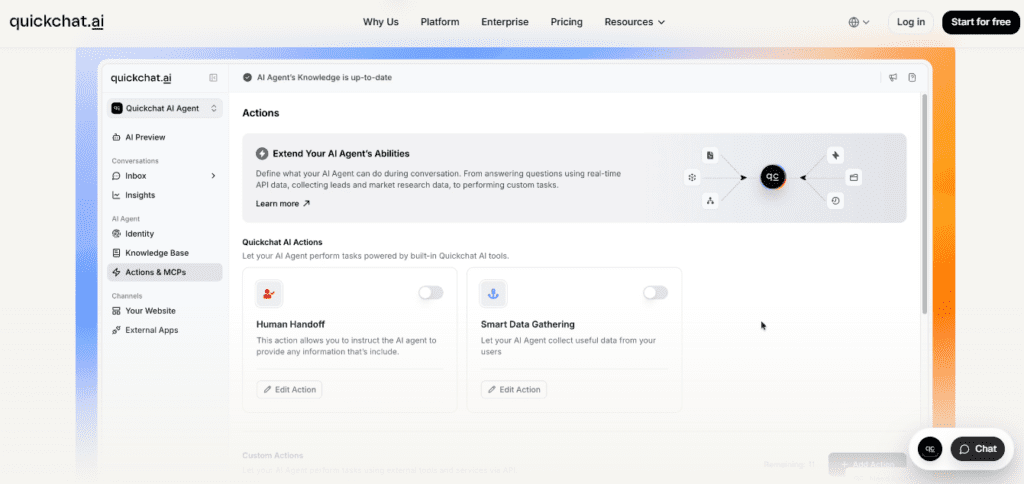Click the hierarchy node icon in the diagram
The image size is (1024, 484).
pos(710,201)
